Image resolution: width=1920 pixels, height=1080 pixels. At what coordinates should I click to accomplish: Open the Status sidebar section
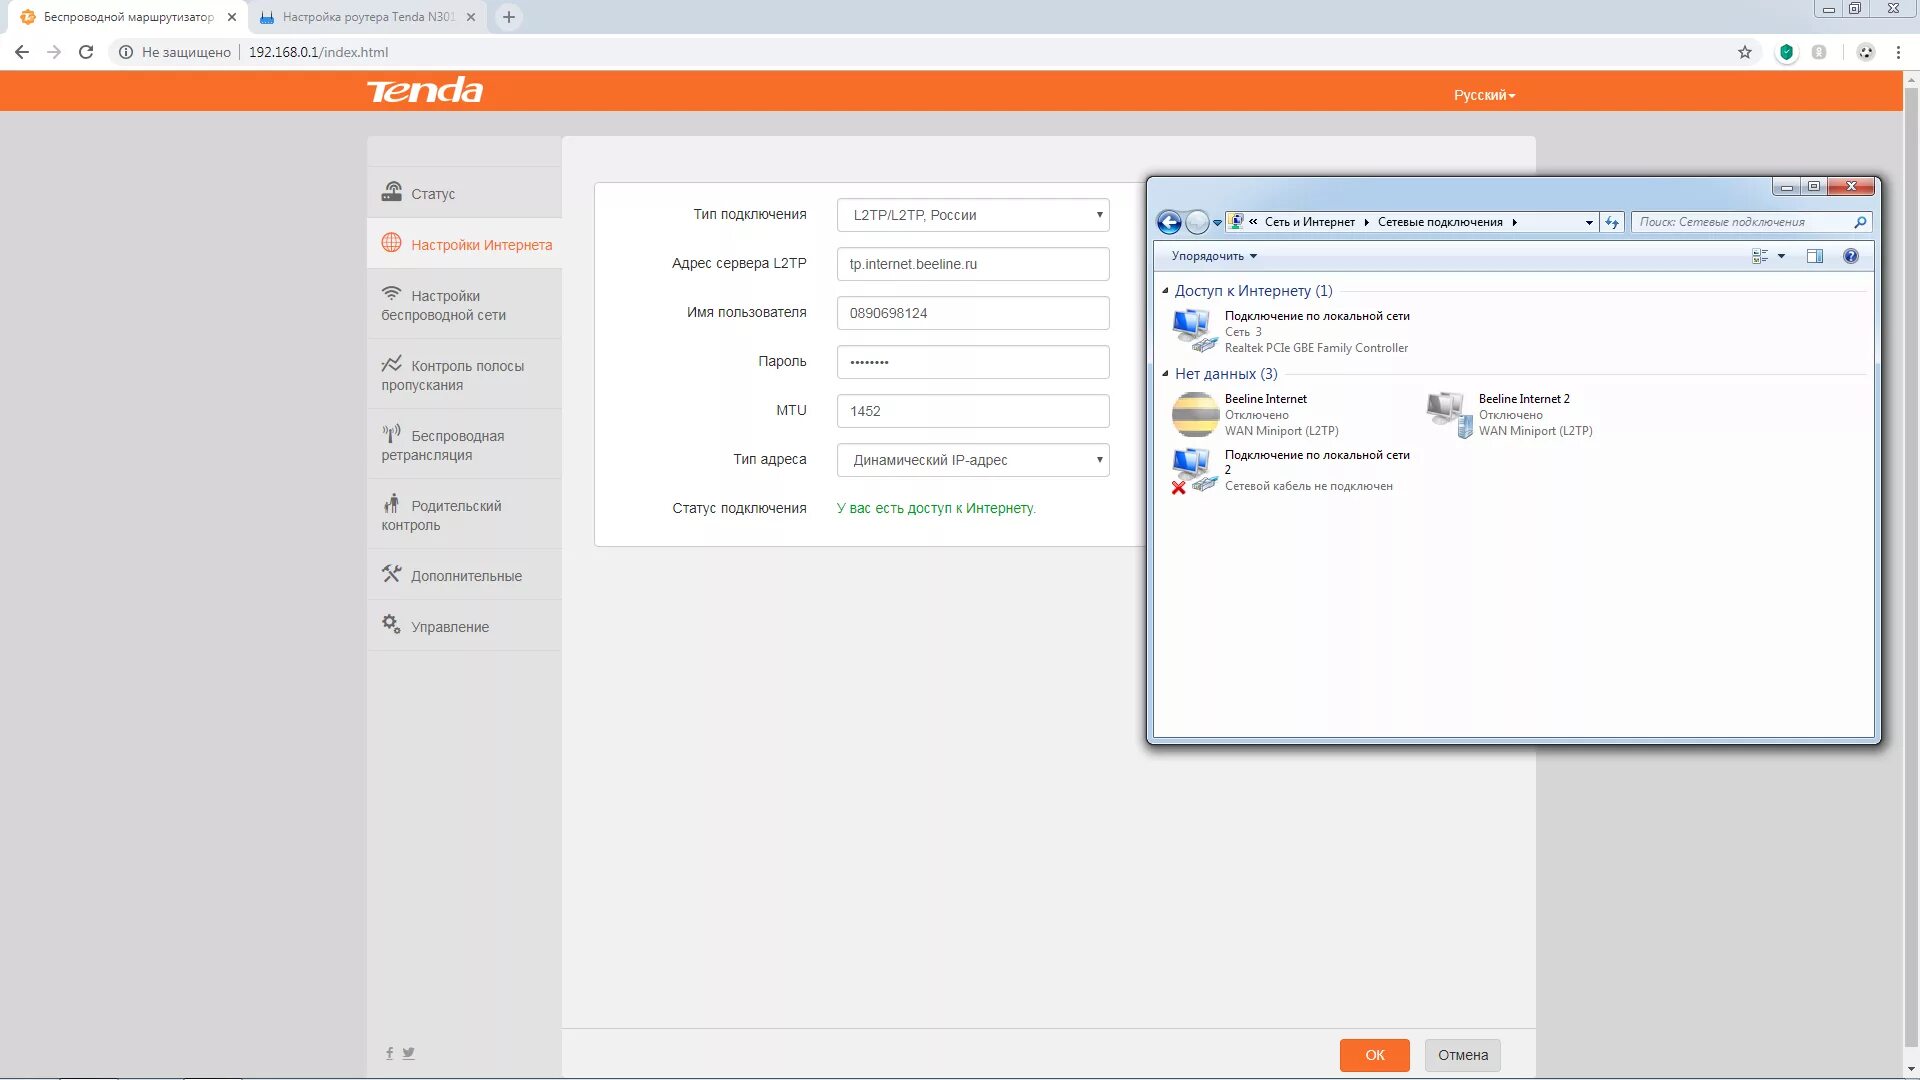tap(432, 193)
